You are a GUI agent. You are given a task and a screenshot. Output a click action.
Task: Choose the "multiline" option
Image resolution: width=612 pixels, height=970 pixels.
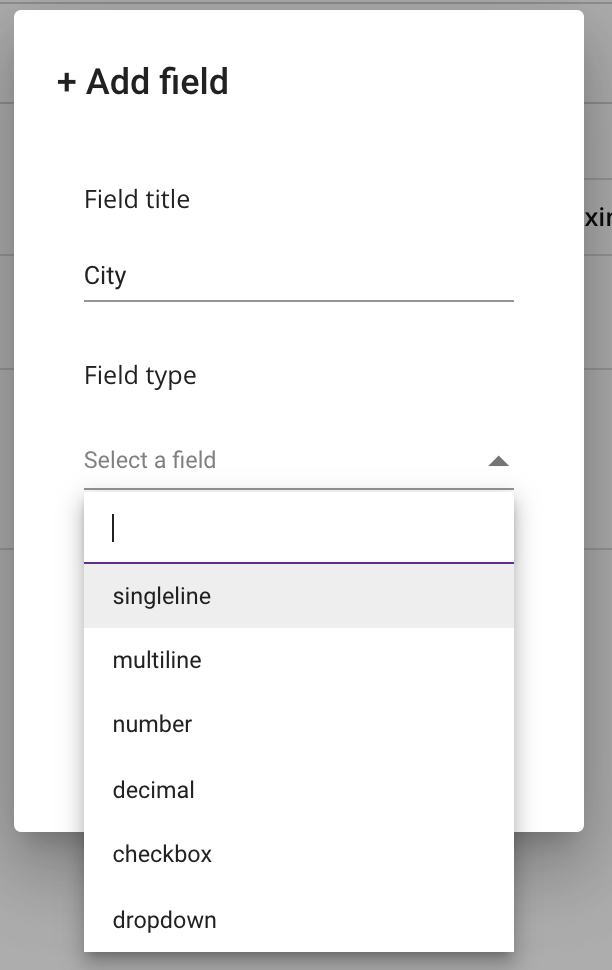(155, 660)
